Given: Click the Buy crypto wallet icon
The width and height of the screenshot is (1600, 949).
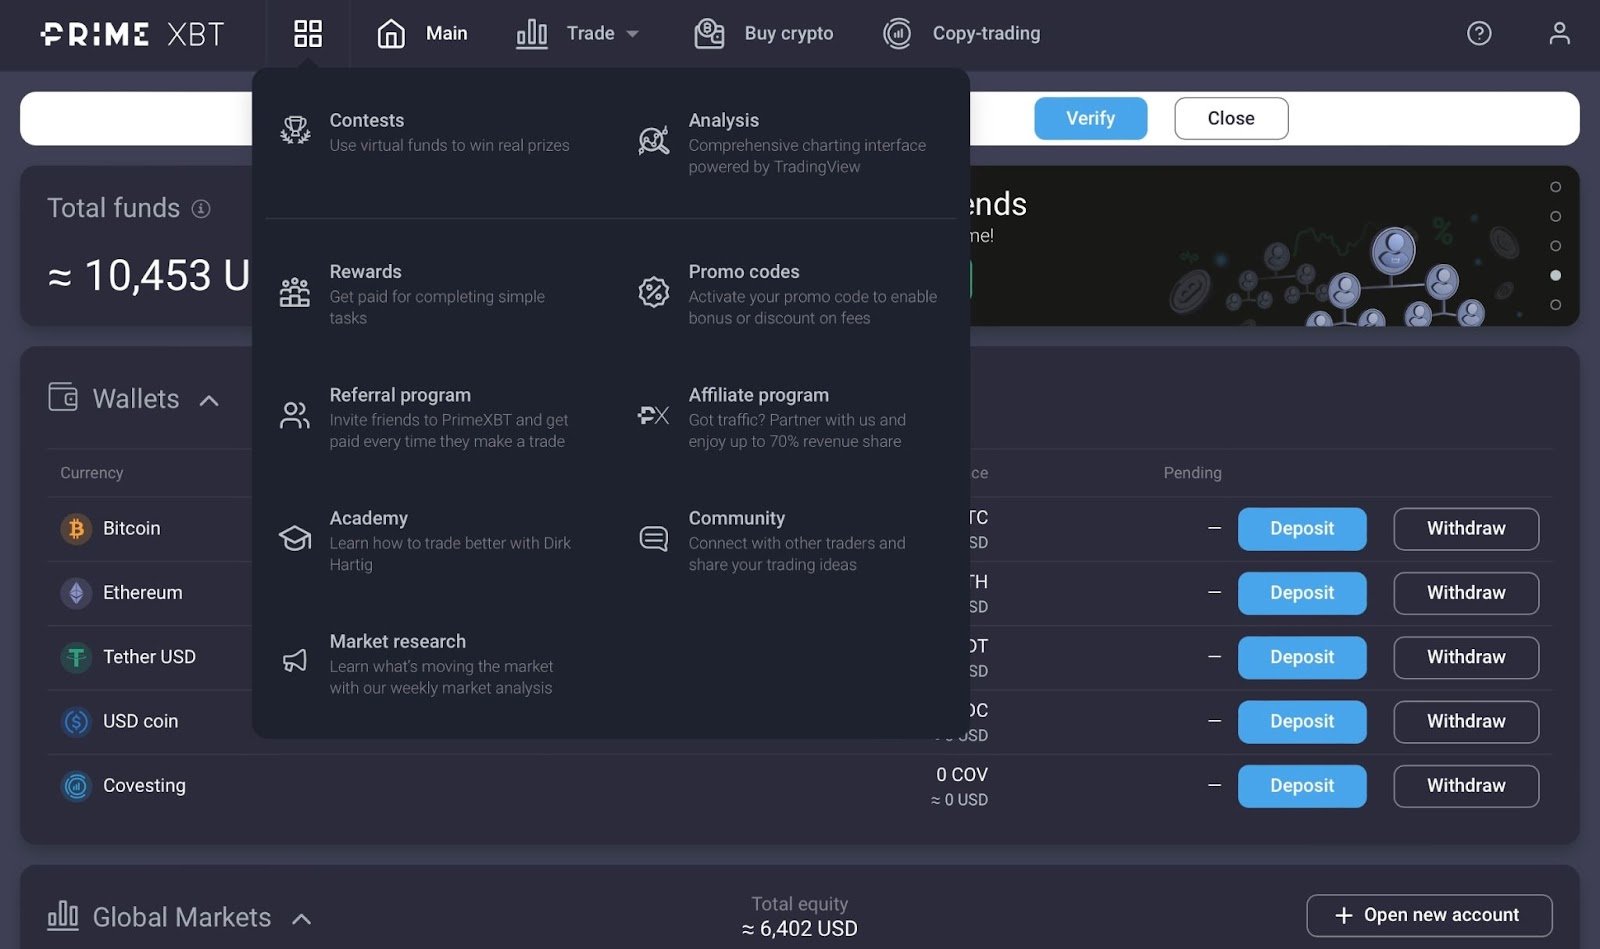Looking at the screenshot, I should click(x=709, y=34).
